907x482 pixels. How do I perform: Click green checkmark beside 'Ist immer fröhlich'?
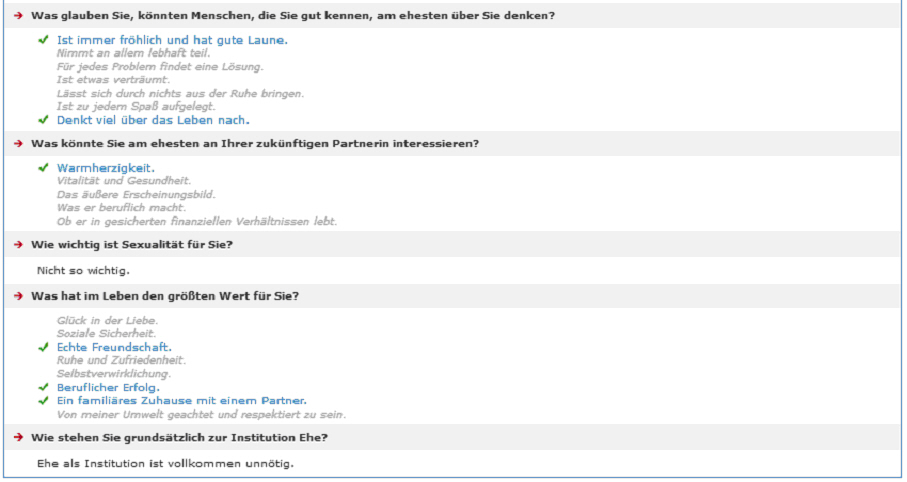[43, 39]
